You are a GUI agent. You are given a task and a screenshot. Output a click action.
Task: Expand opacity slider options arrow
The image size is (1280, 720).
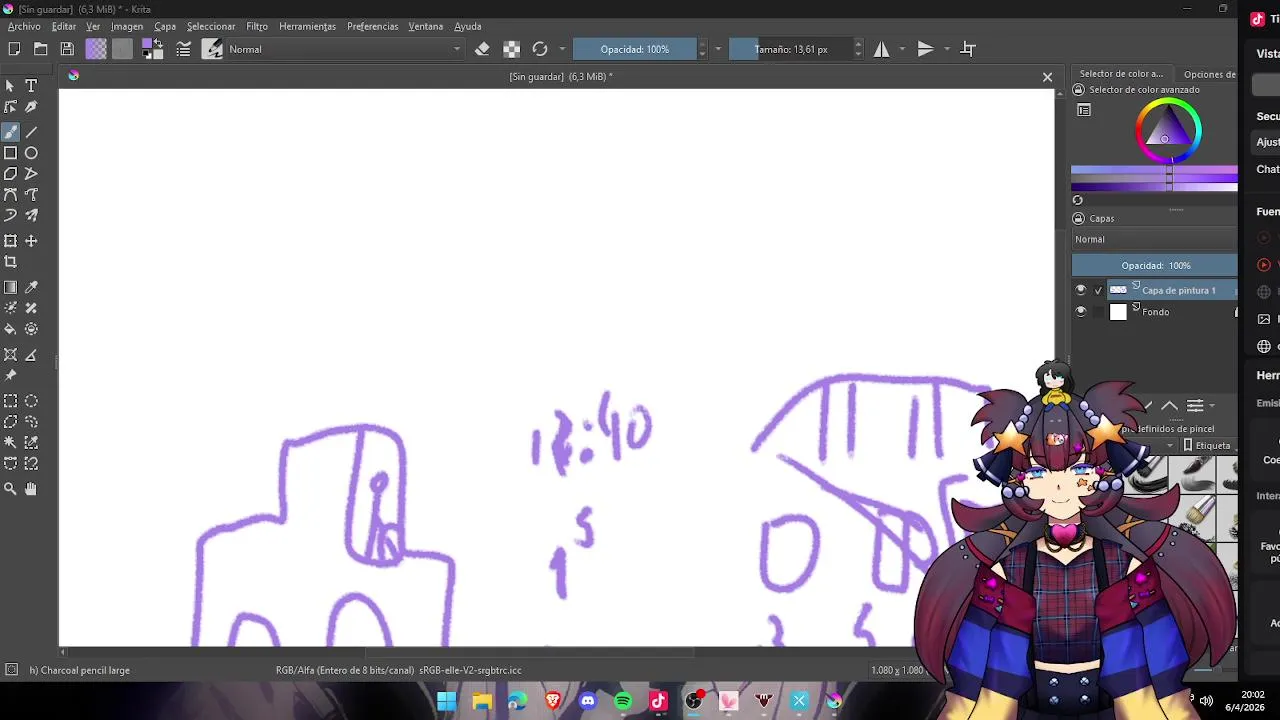tap(718, 49)
